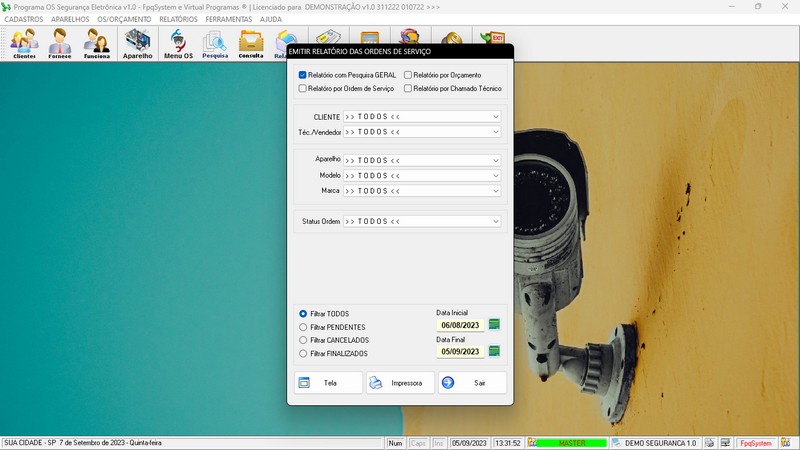Click the Data Inicial date field

coord(460,325)
